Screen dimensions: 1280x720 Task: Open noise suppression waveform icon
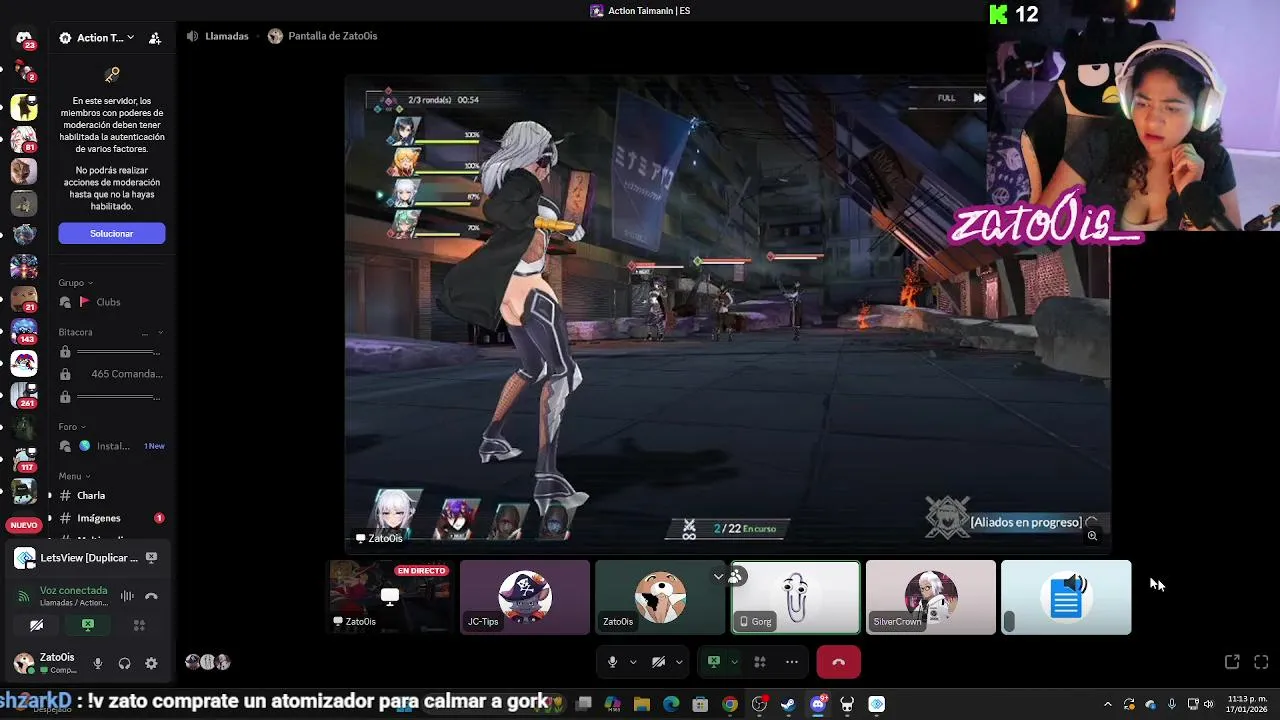(127, 596)
